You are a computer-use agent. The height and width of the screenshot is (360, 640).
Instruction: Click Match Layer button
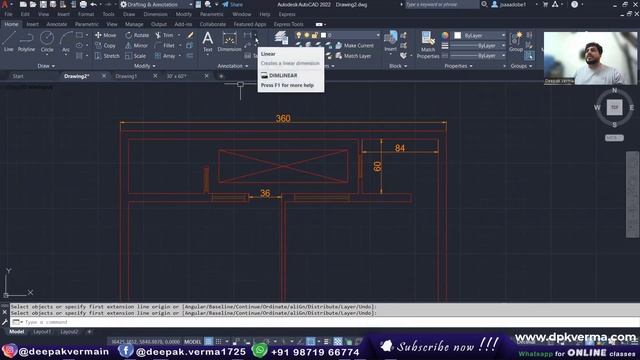tap(353, 56)
